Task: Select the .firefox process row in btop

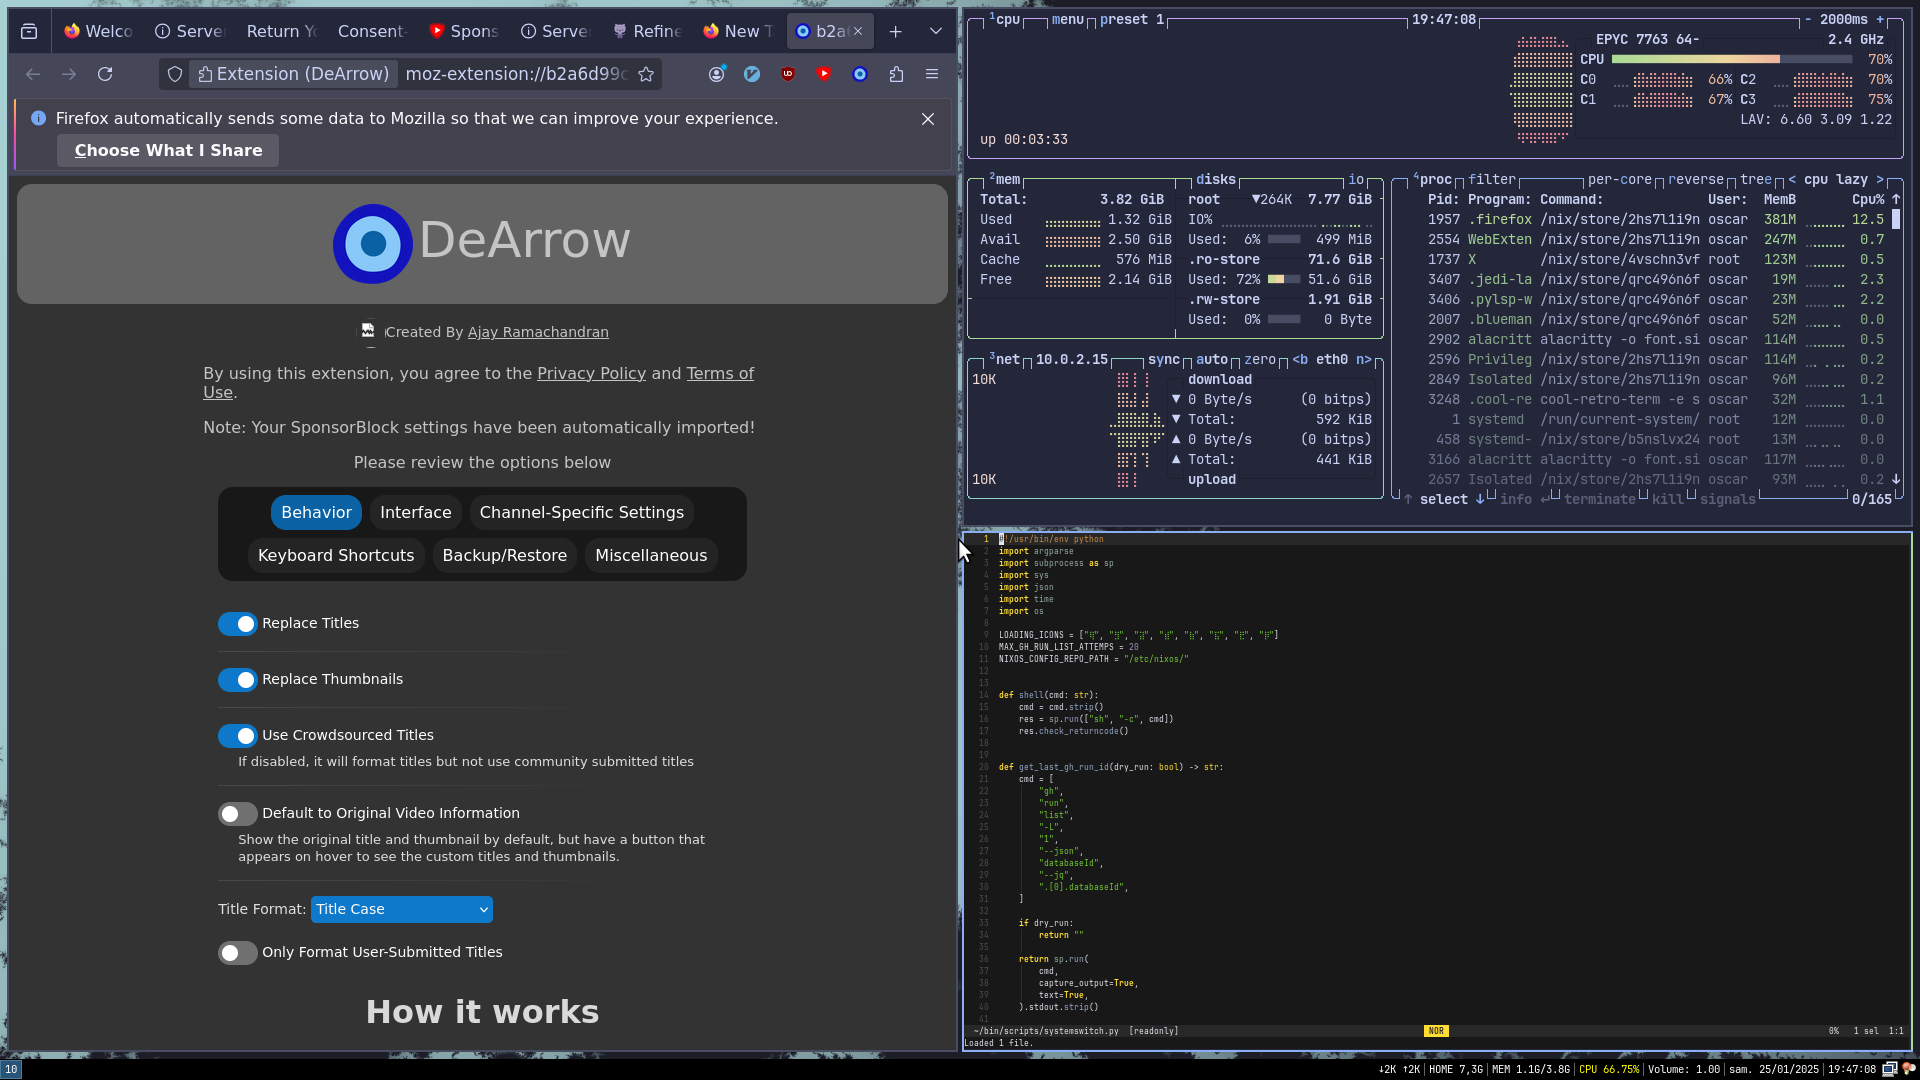Action: (x=1656, y=220)
